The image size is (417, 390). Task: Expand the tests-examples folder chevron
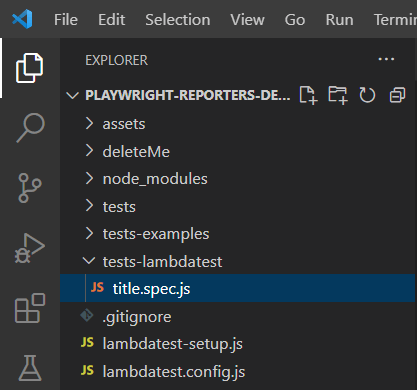coord(89,234)
